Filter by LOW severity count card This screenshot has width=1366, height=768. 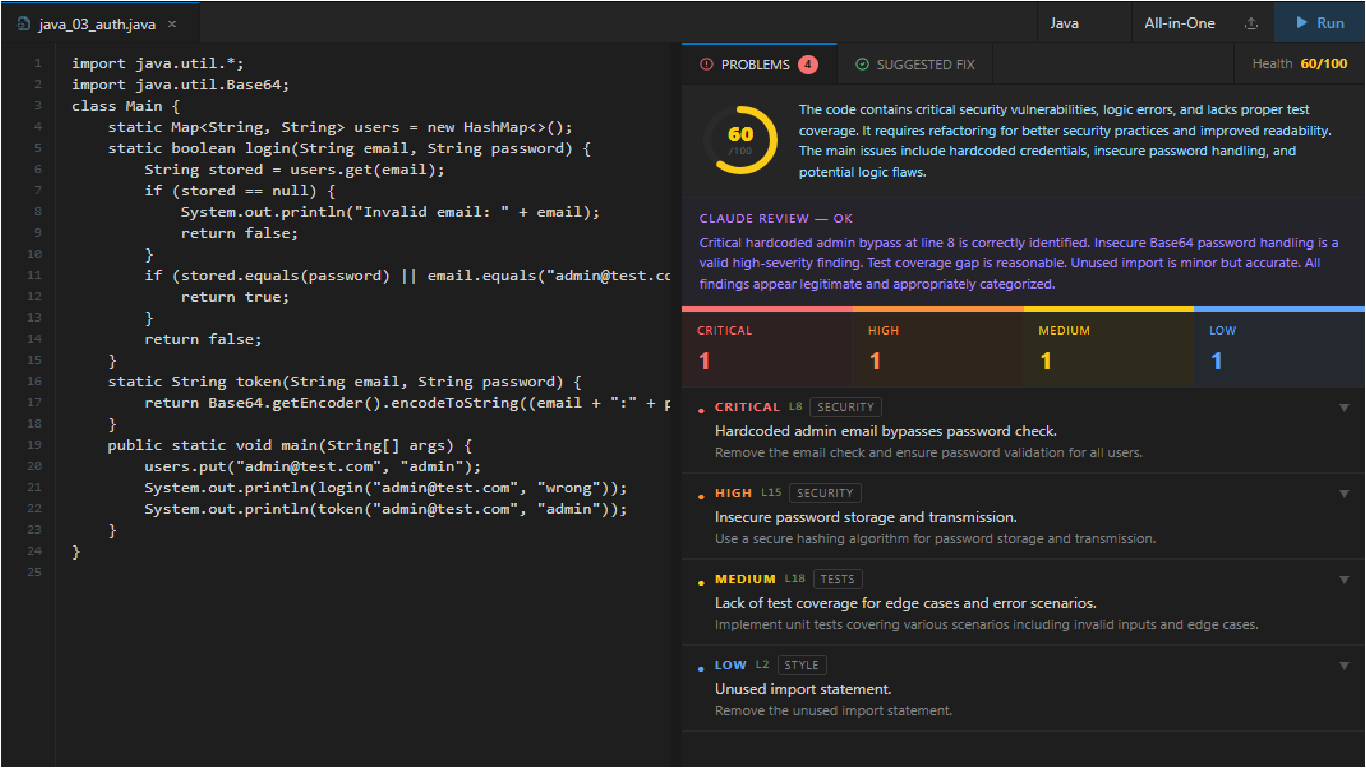1280,347
